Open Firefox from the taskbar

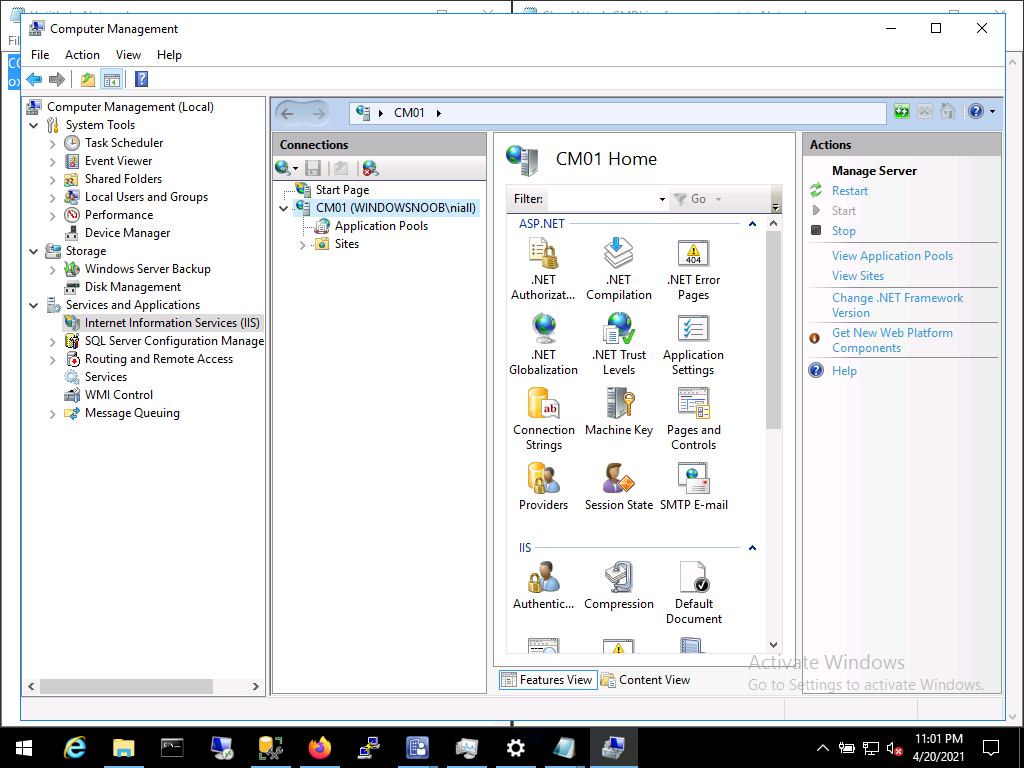pyautogui.click(x=319, y=748)
